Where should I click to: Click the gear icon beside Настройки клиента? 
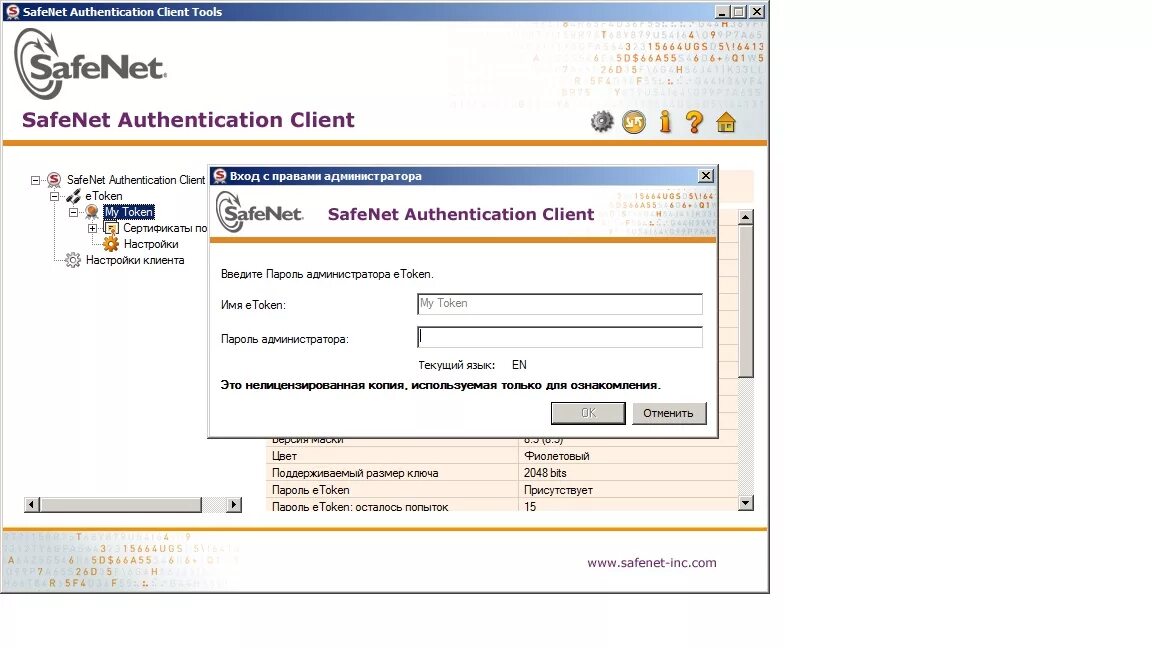point(73,260)
